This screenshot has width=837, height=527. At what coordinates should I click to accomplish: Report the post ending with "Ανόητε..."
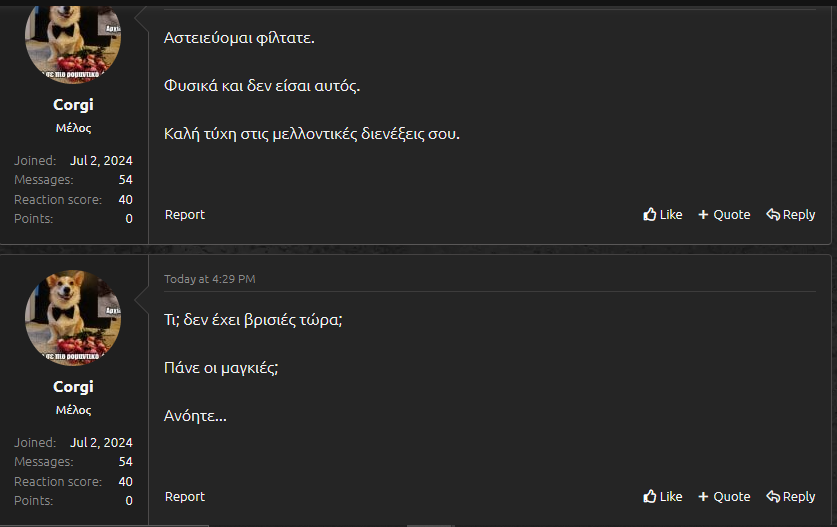[x=184, y=496]
